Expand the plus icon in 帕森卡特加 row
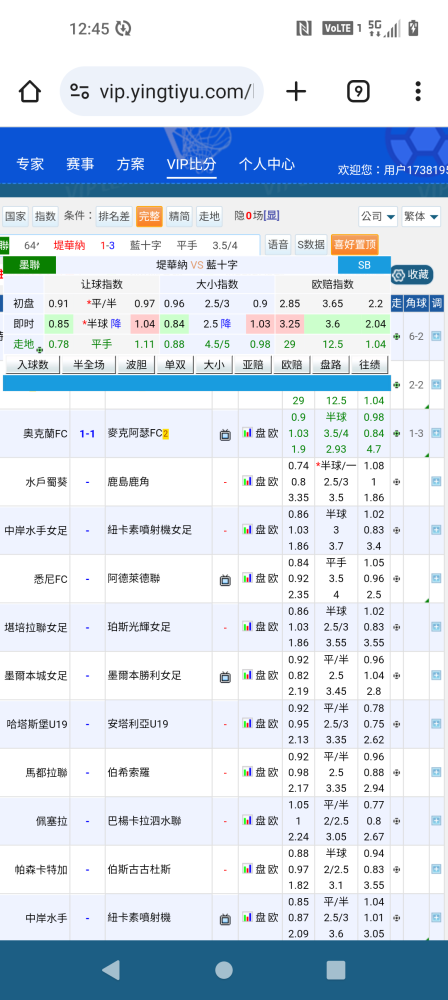Viewport: 448px width, 1000px height. [437, 870]
